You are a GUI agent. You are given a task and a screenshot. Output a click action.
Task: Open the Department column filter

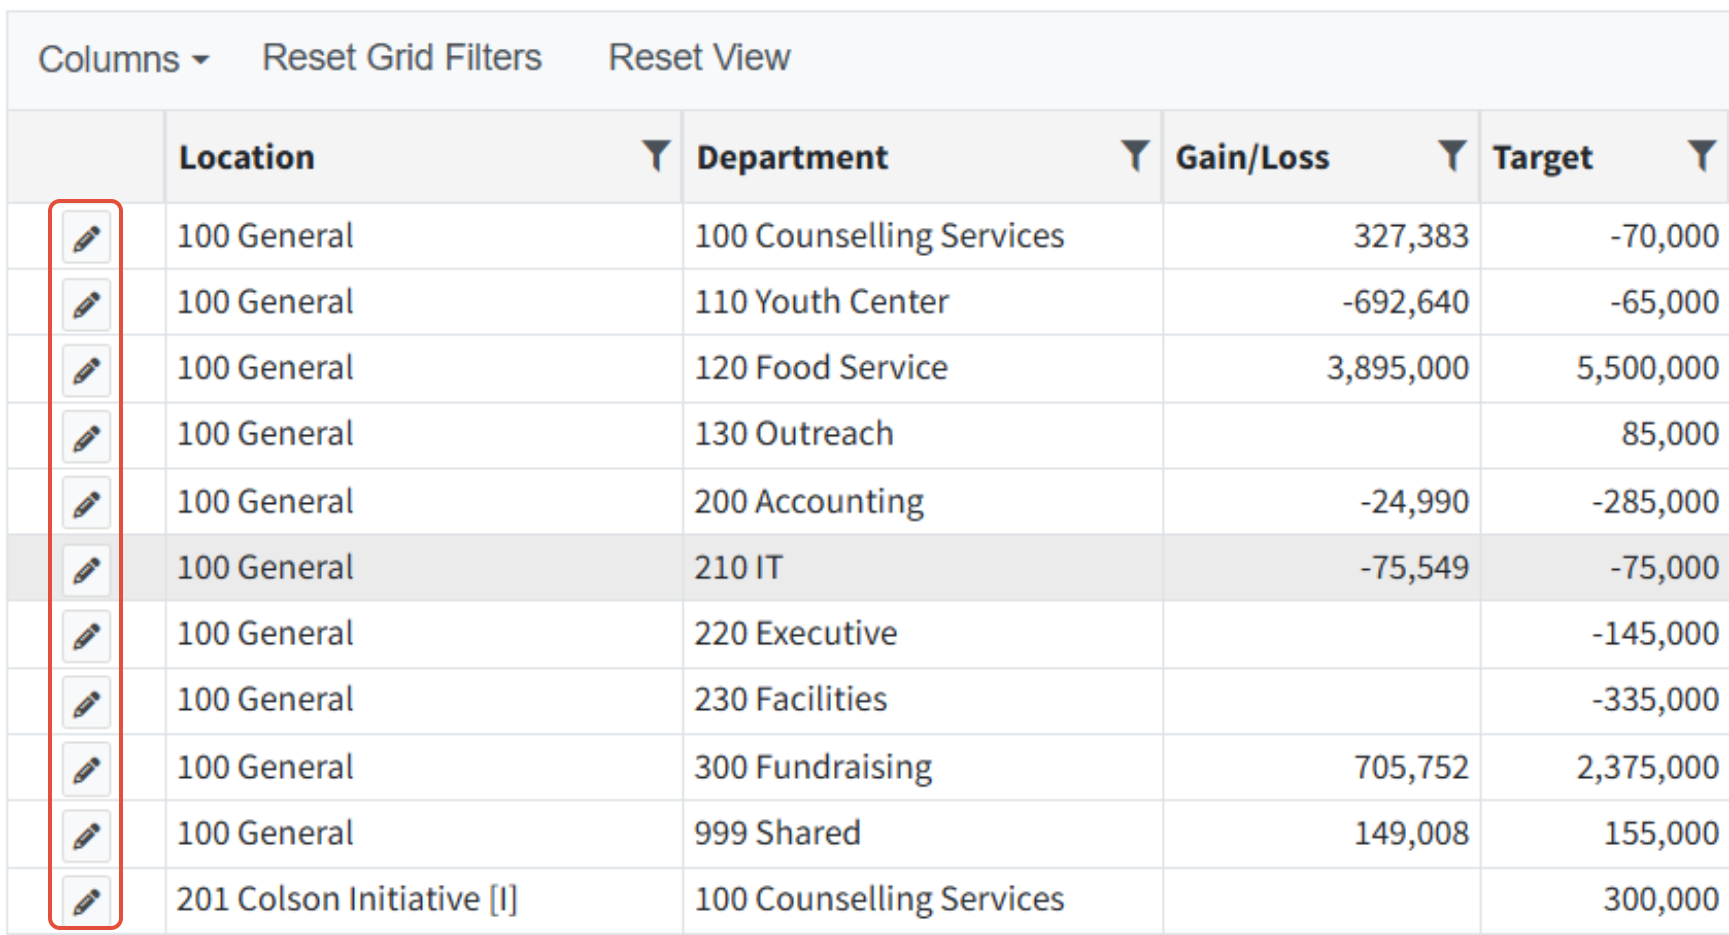(x=1135, y=156)
